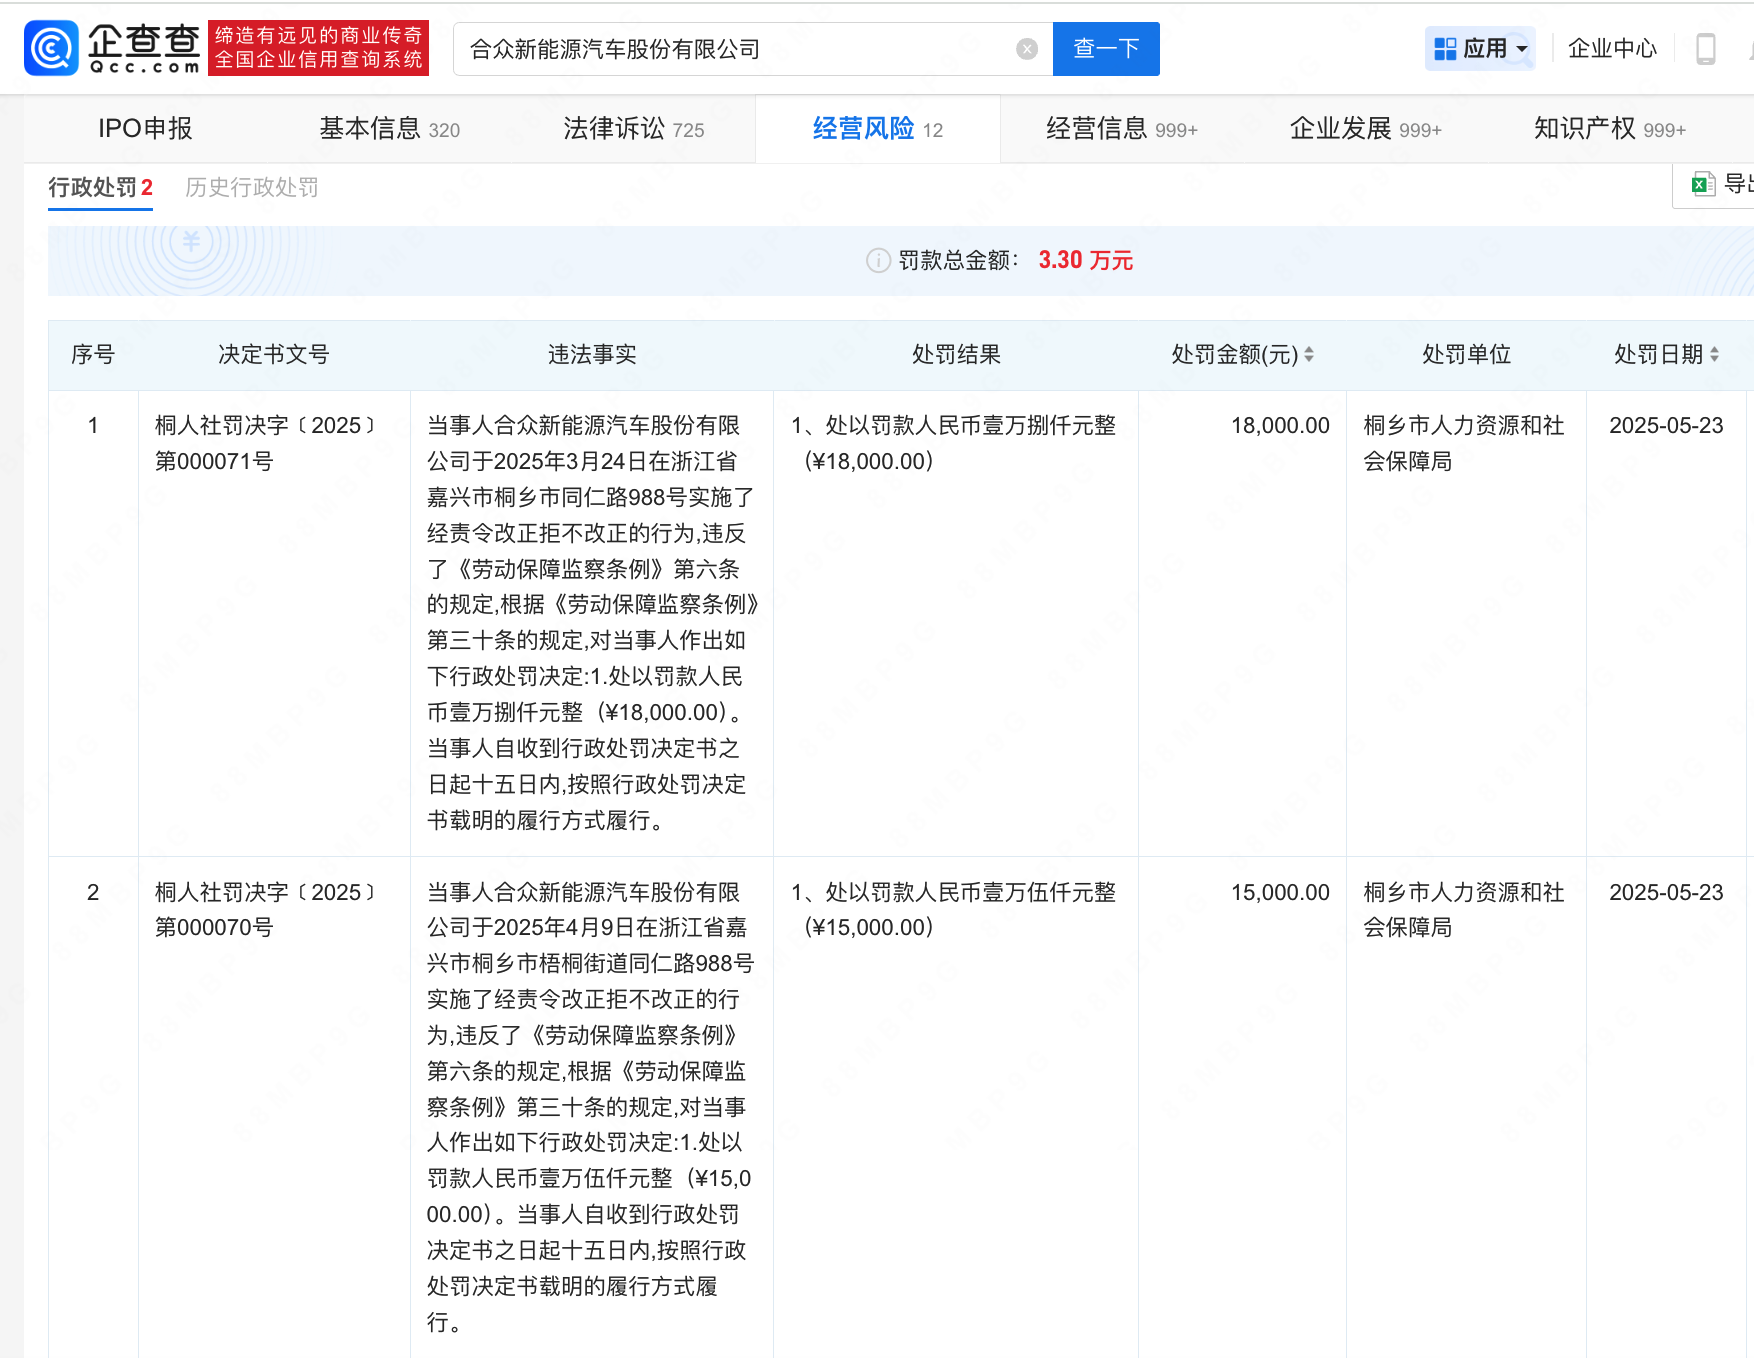Screen dimensions: 1754x1358
Task: Click the grid icon on 应用 button
Action: point(1445,49)
